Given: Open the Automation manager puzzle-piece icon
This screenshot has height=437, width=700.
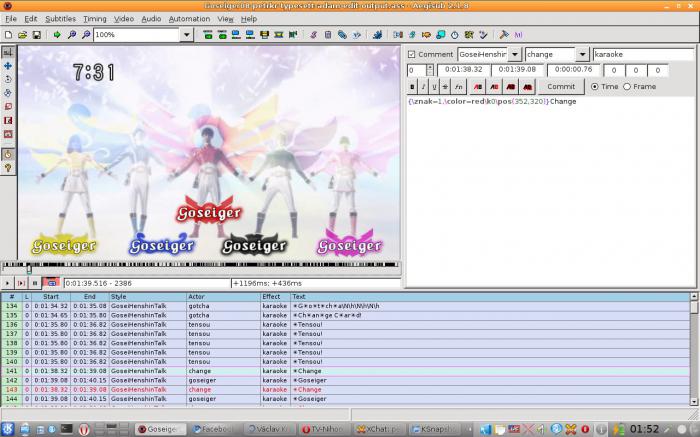Looking at the screenshot, I should click(x=377, y=34).
